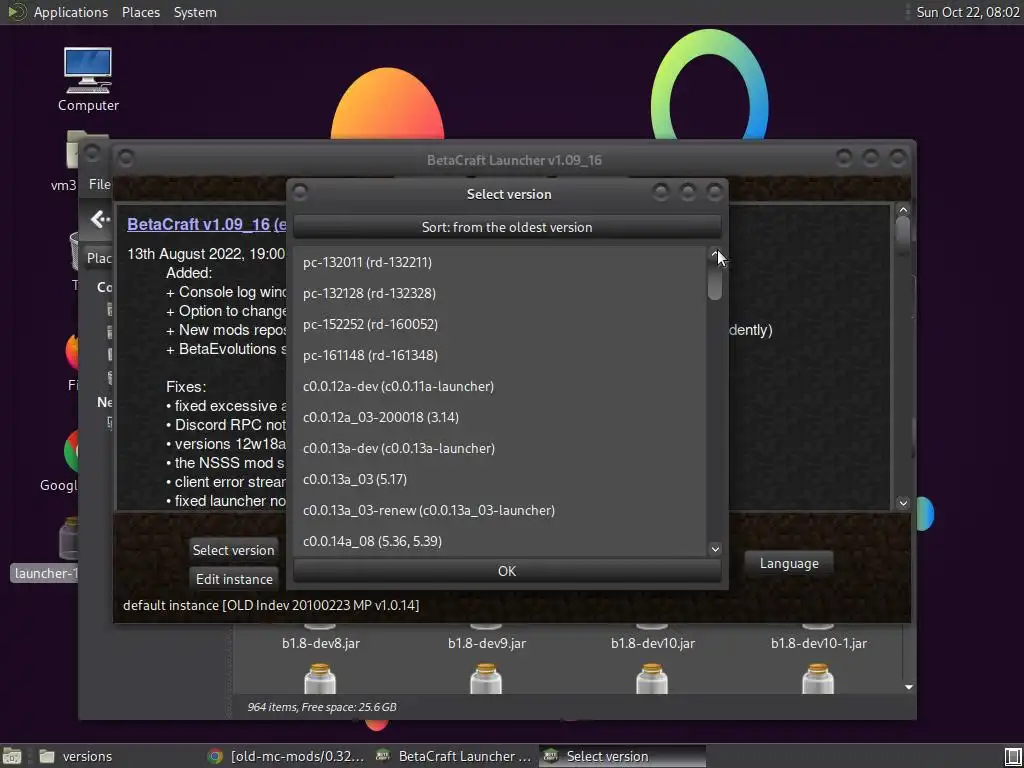This screenshot has width=1024, height=768.
Task: Select version c0.0.12a_03-200018 (3.14)
Action: 500,417
